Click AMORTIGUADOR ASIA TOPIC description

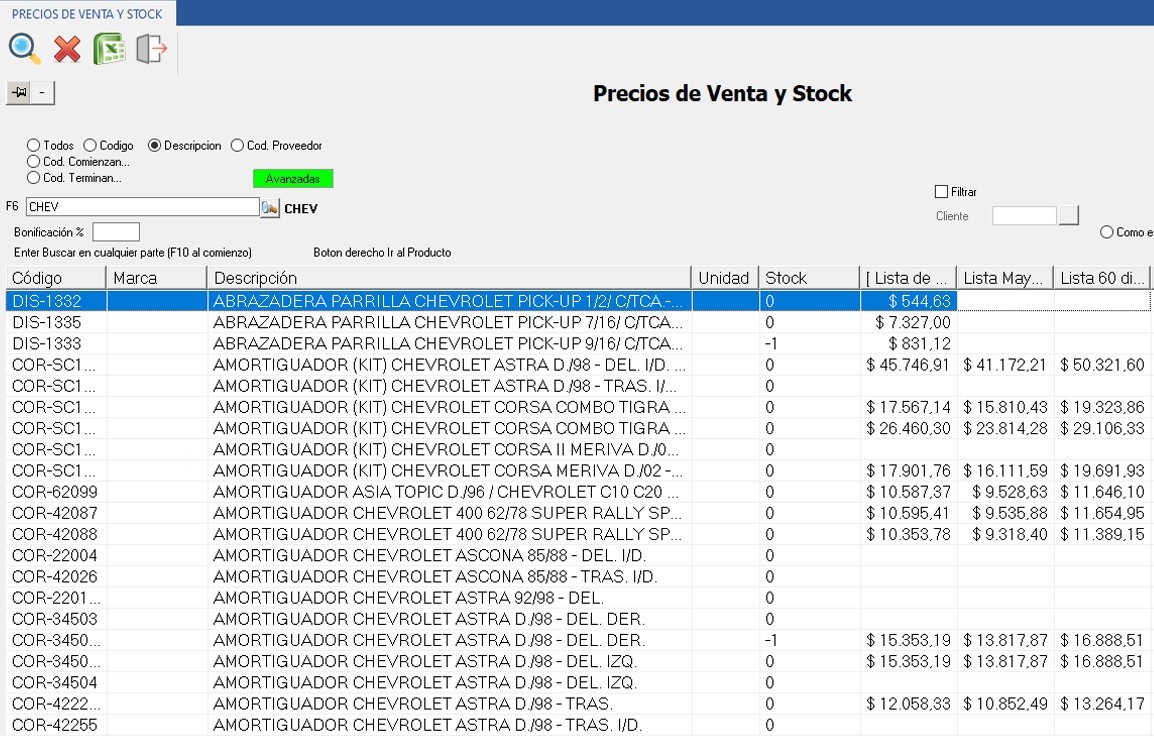pyautogui.click(x=446, y=492)
